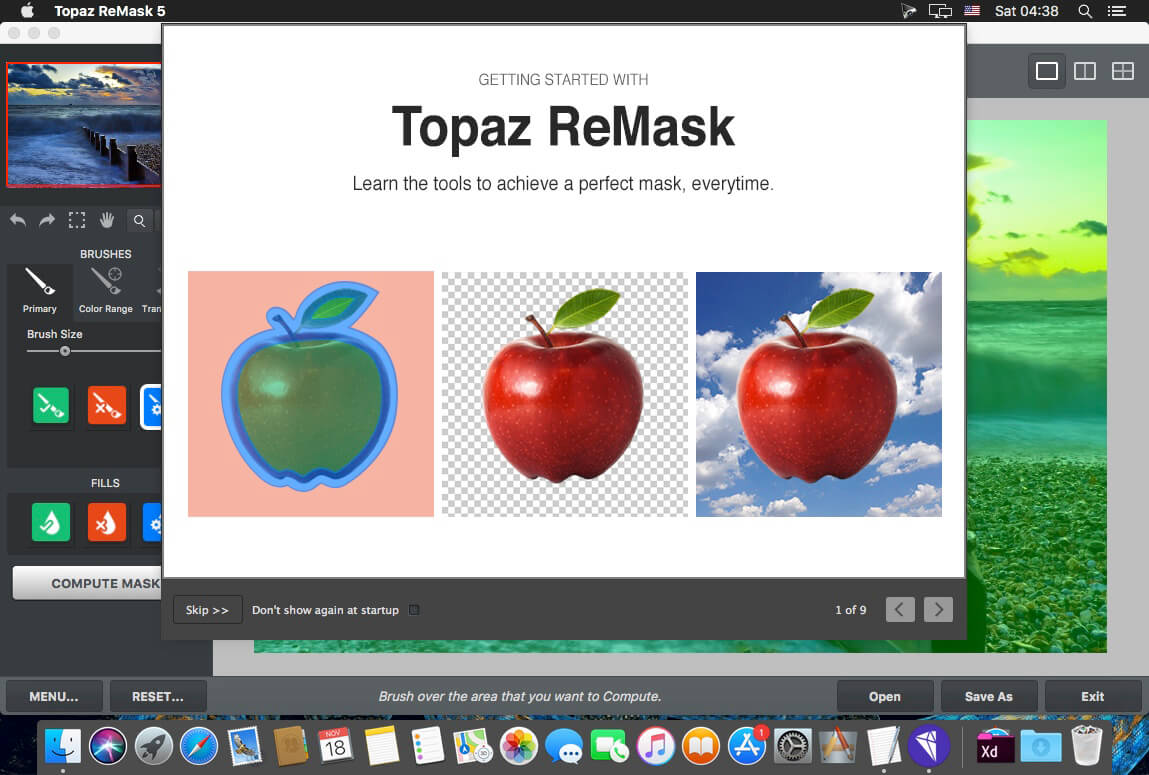Open the Apple menu
Image resolution: width=1149 pixels, height=775 pixels.
27,10
